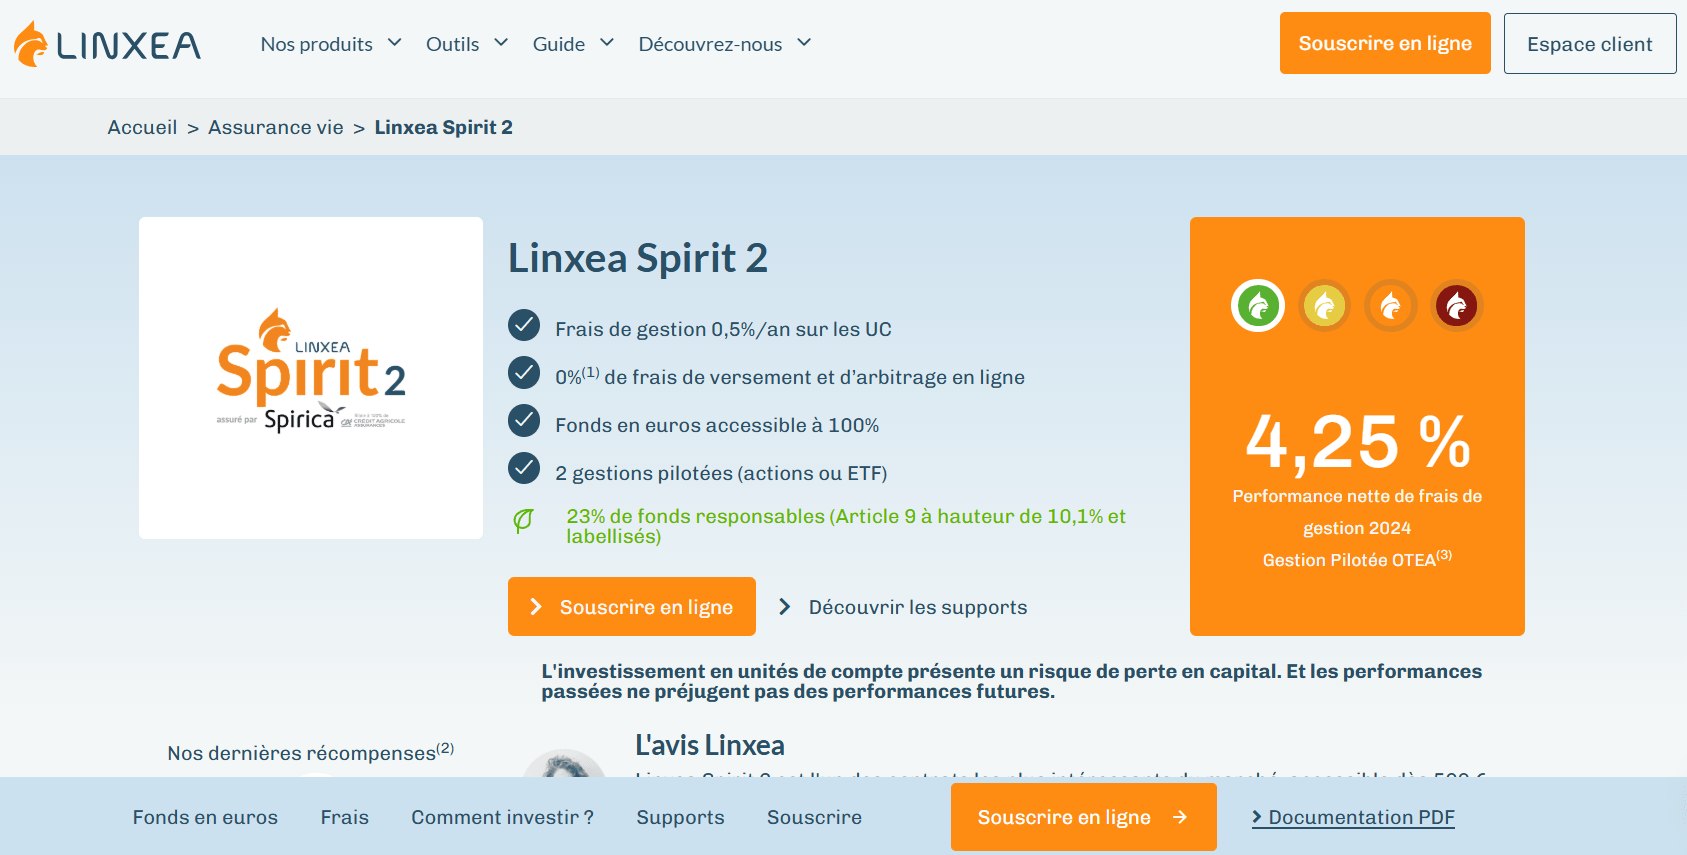Select the yellow risk profile icon
This screenshot has height=855, width=1687.
tap(1324, 305)
